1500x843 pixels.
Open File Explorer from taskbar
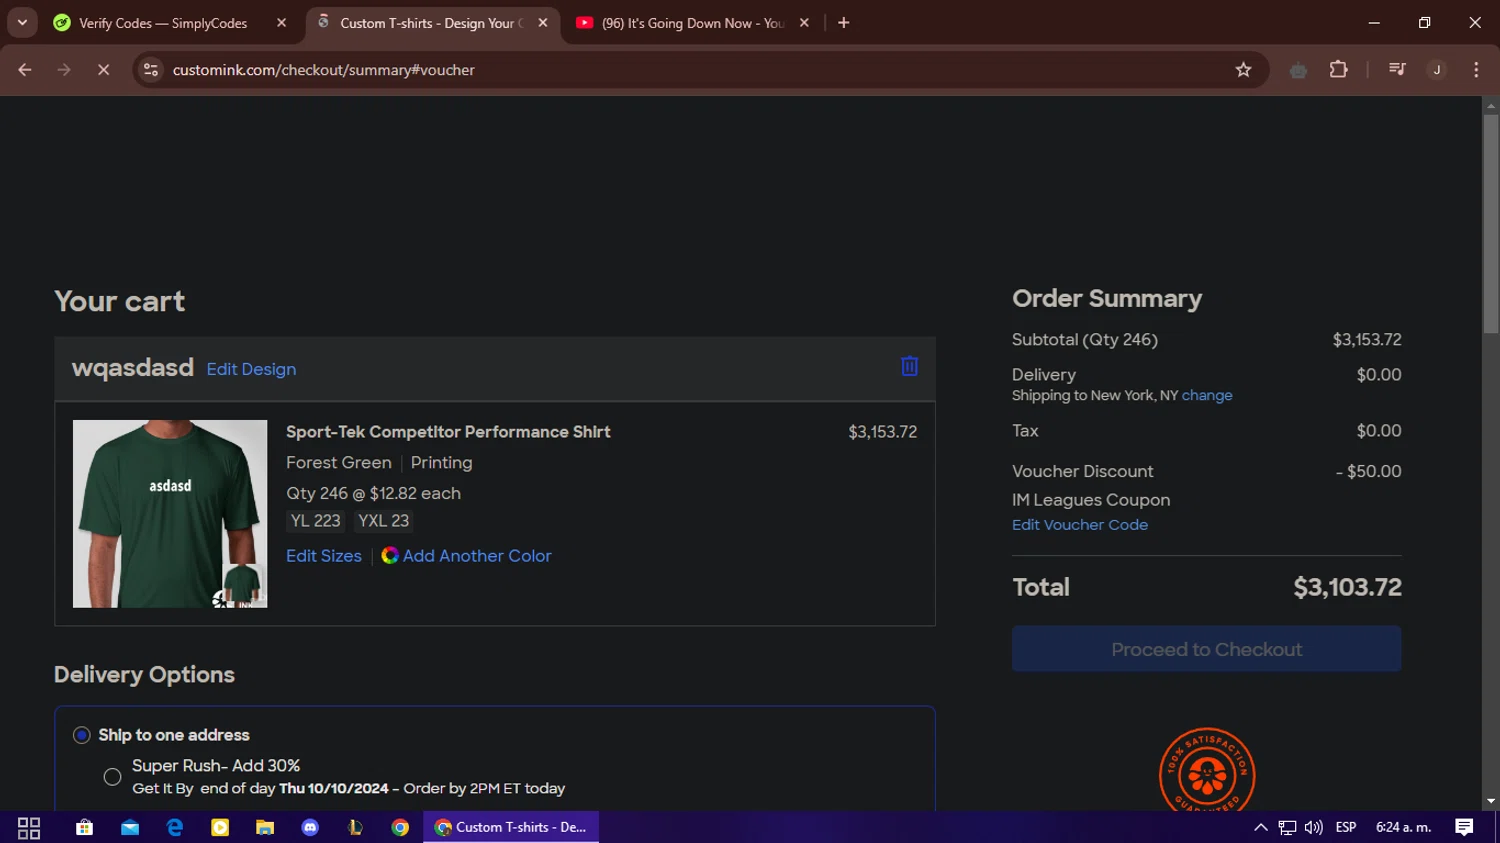coord(265,827)
